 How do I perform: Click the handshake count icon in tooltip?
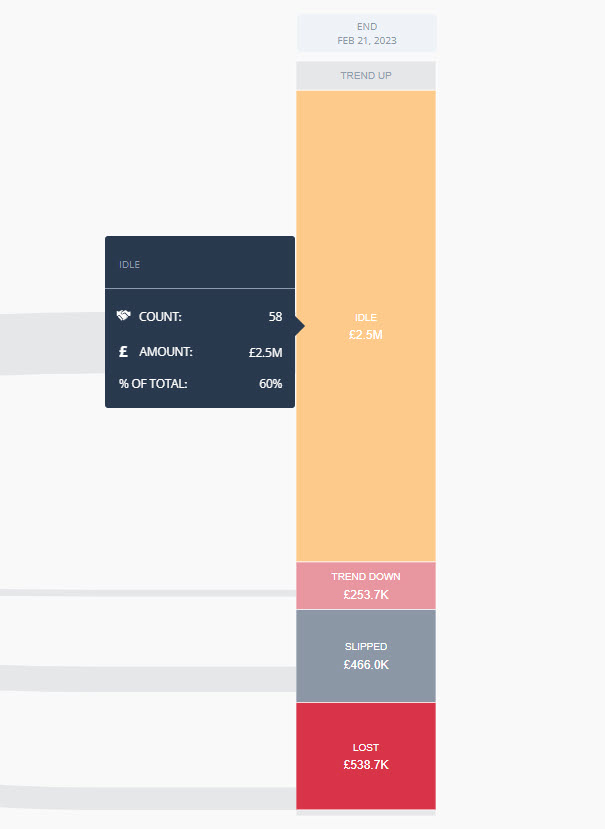click(123, 316)
